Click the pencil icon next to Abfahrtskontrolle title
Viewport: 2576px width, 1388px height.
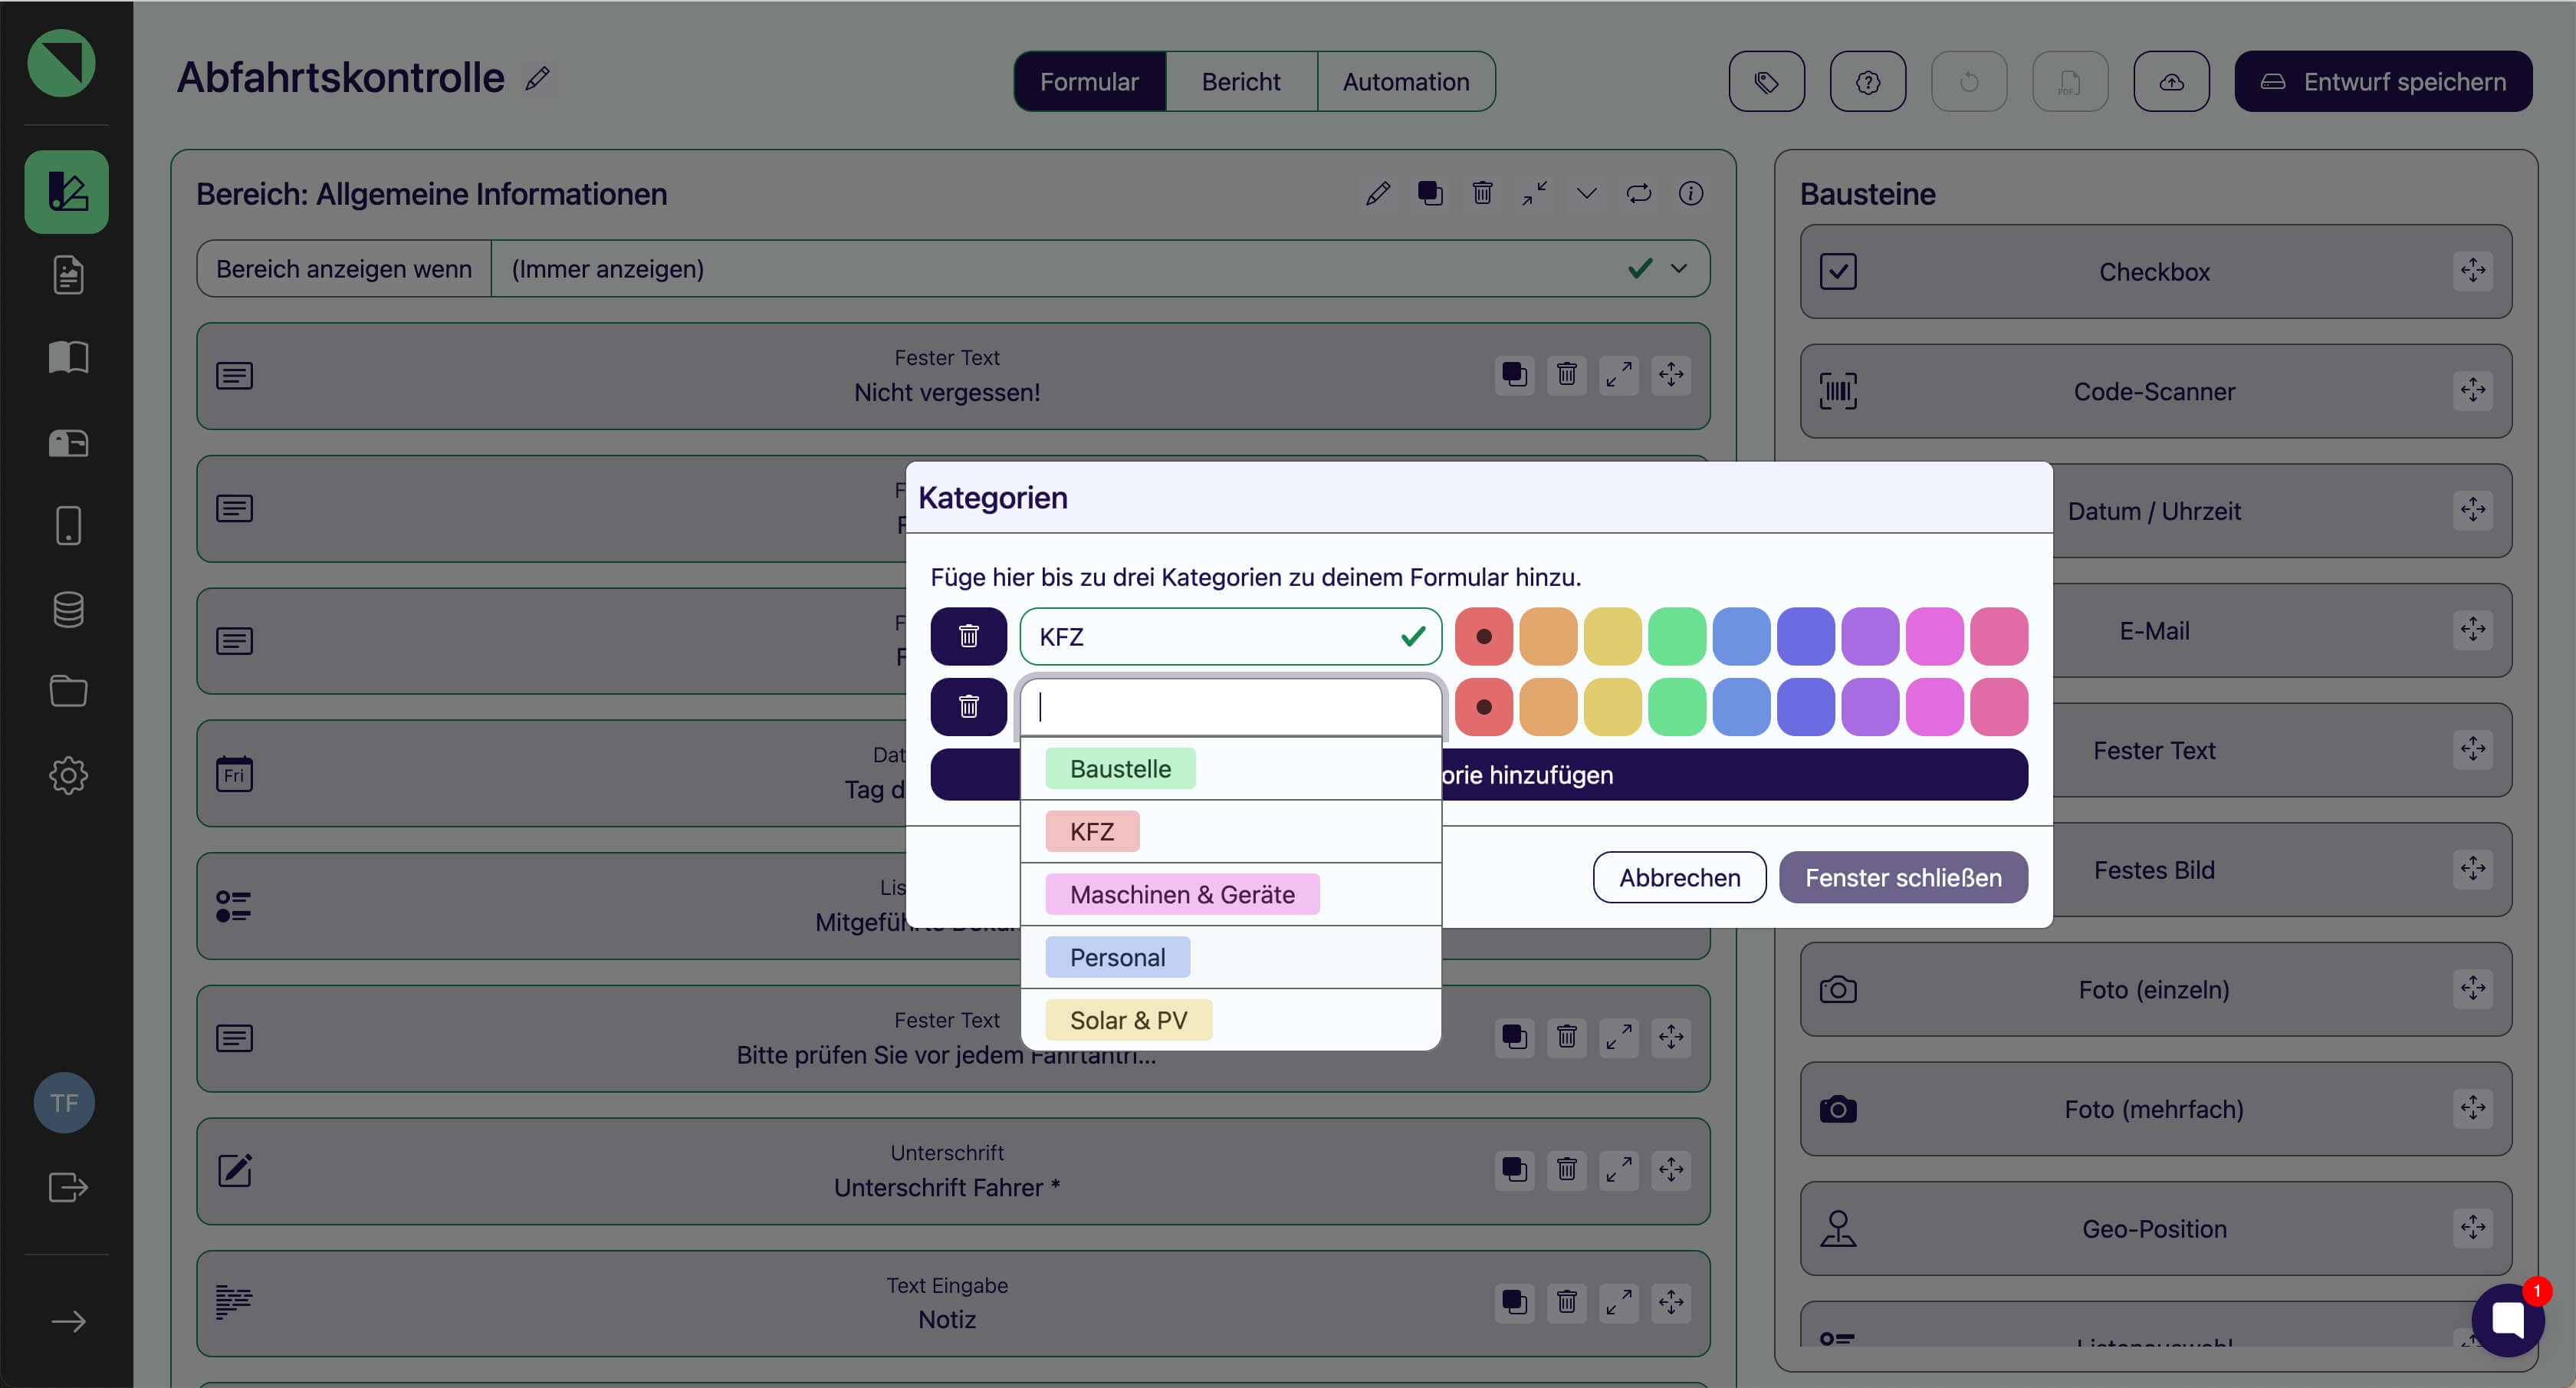538,78
